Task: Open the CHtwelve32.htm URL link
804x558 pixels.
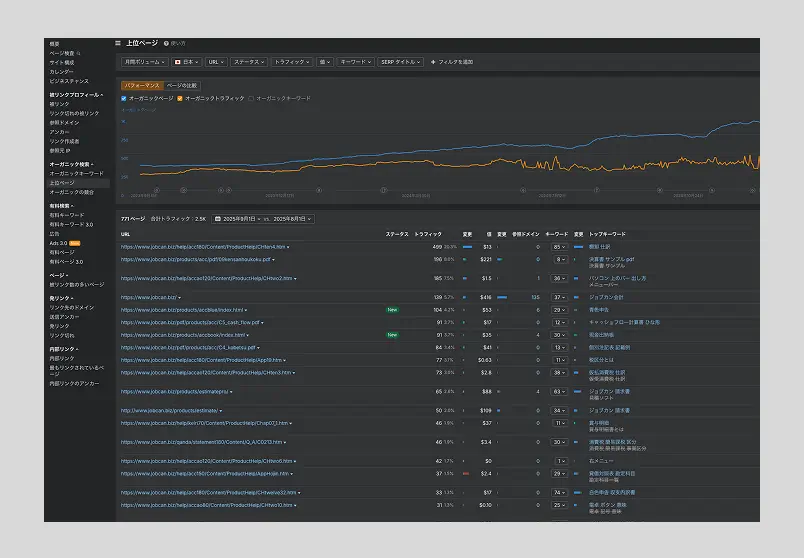Action: coord(209,493)
